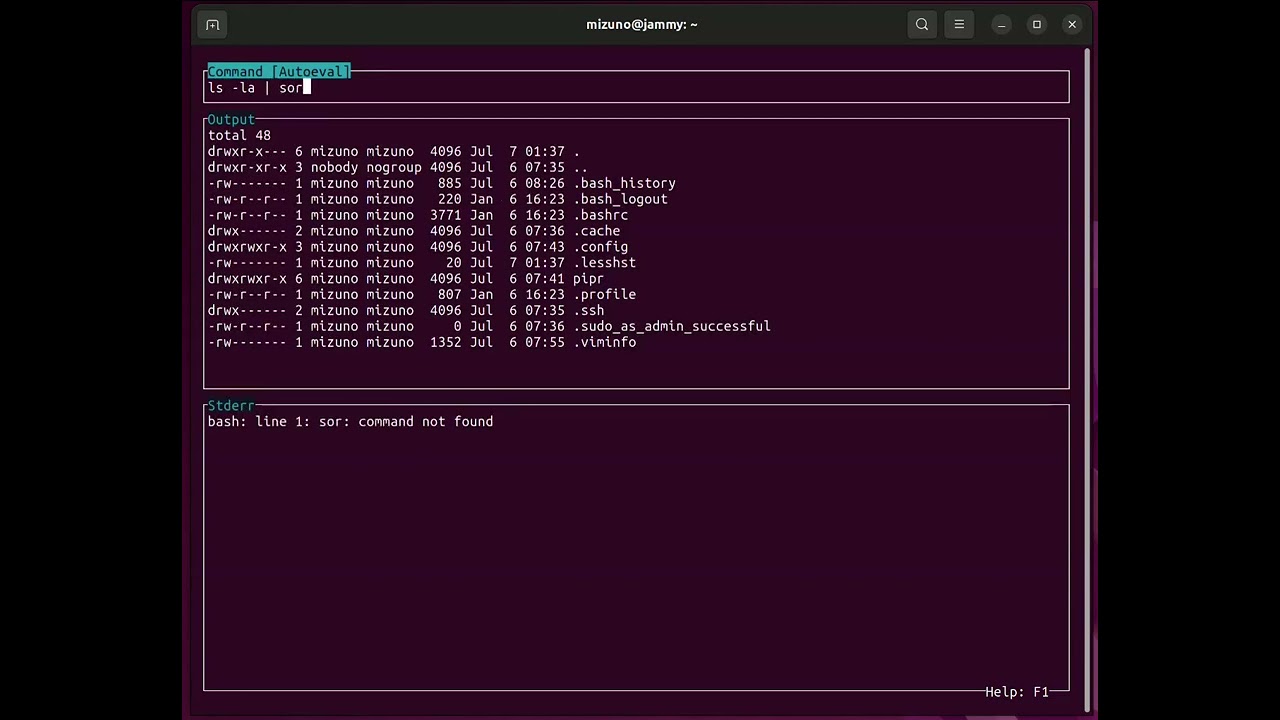Click the 'command not found' error message
This screenshot has height=720, width=1280.
pyautogui.click(x=426, y=422)
